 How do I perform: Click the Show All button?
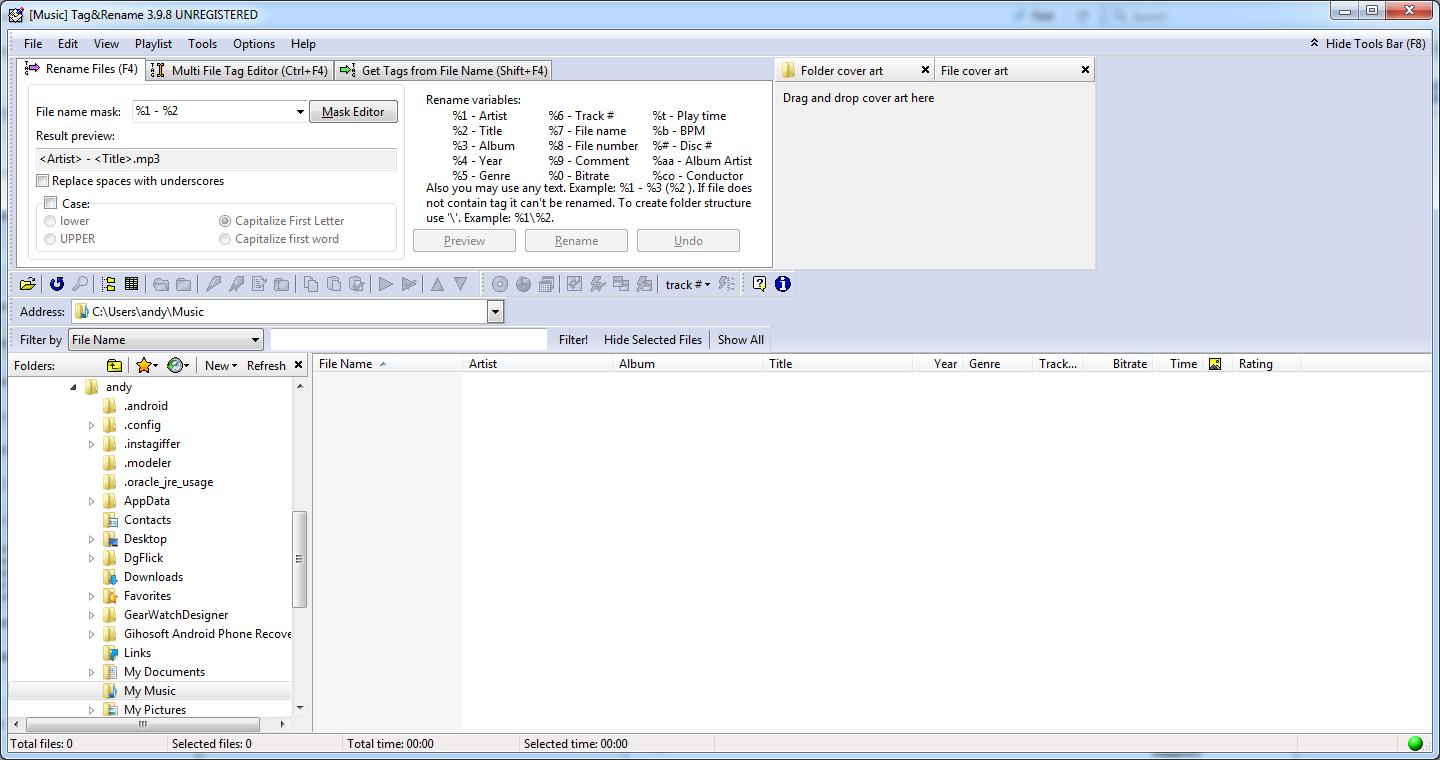pos(741,340)
